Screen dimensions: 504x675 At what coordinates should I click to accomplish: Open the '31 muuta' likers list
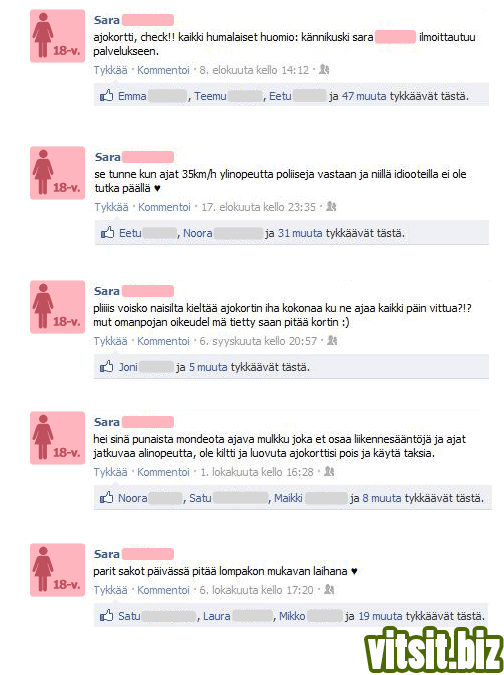coord(300,233)
